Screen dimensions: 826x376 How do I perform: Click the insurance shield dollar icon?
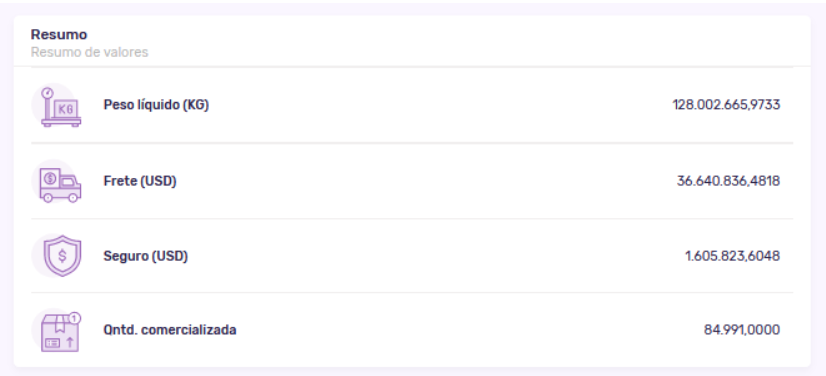click(x=63, y=256)
